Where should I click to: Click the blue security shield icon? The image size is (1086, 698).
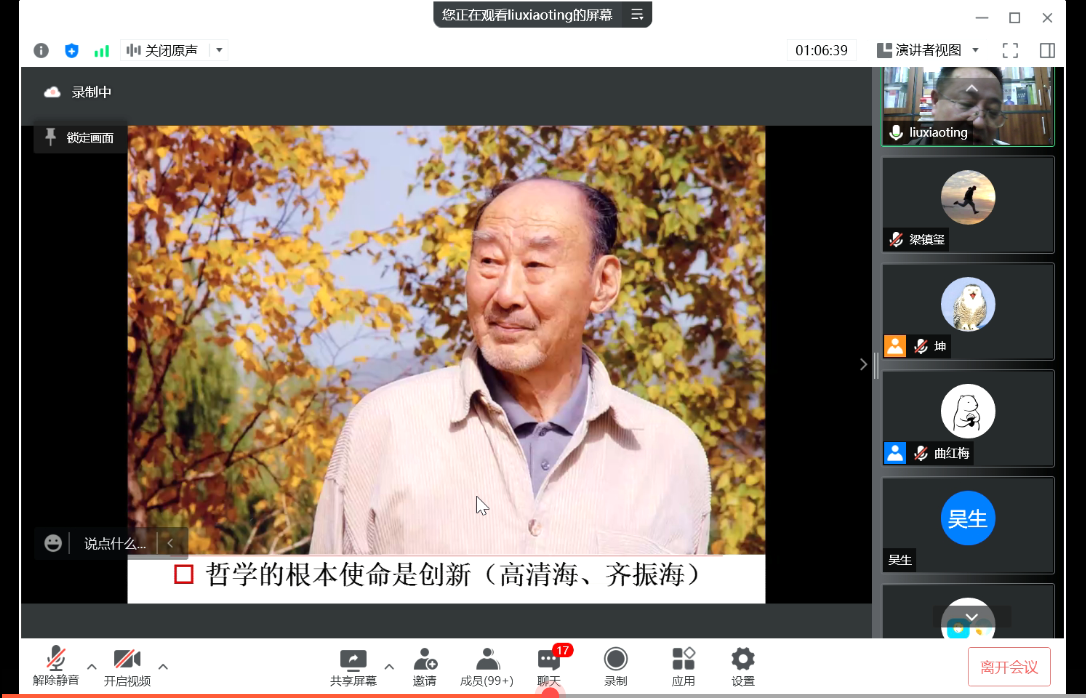pyautogui.click(x=71, y=50)
